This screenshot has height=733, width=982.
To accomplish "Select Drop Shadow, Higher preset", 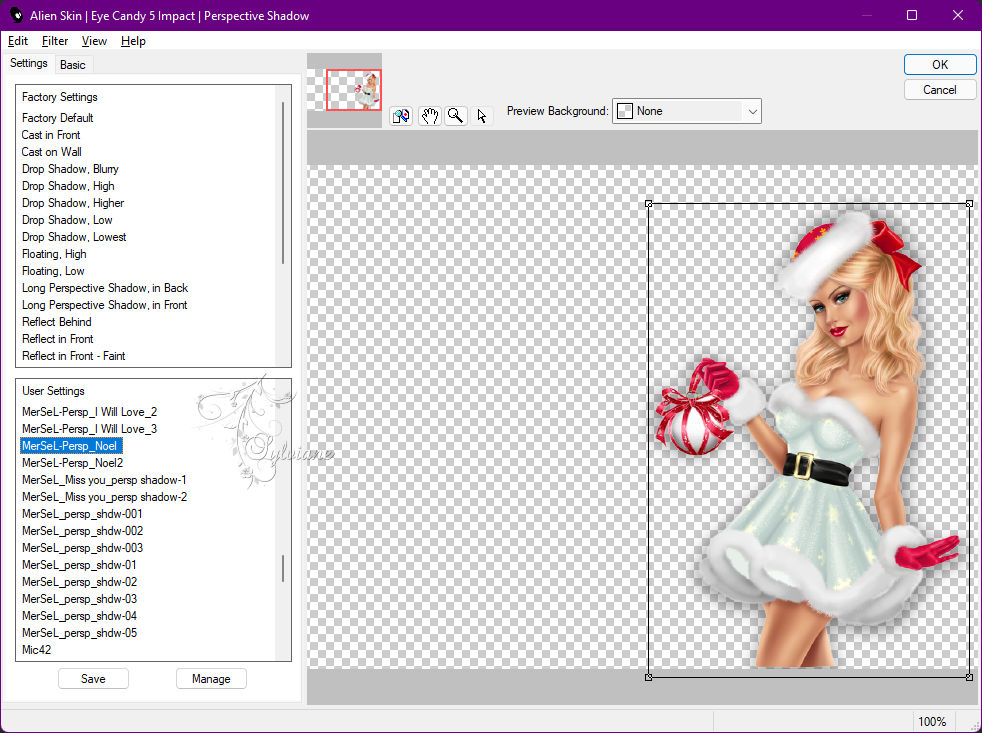I will click(73, 202).
